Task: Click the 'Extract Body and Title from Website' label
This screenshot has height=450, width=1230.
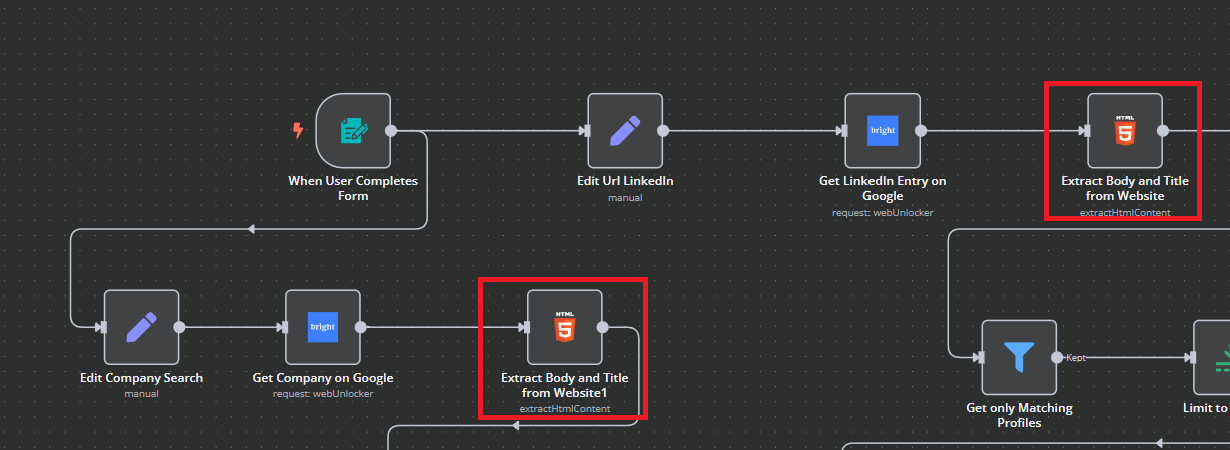Action: coord(1125,188)
